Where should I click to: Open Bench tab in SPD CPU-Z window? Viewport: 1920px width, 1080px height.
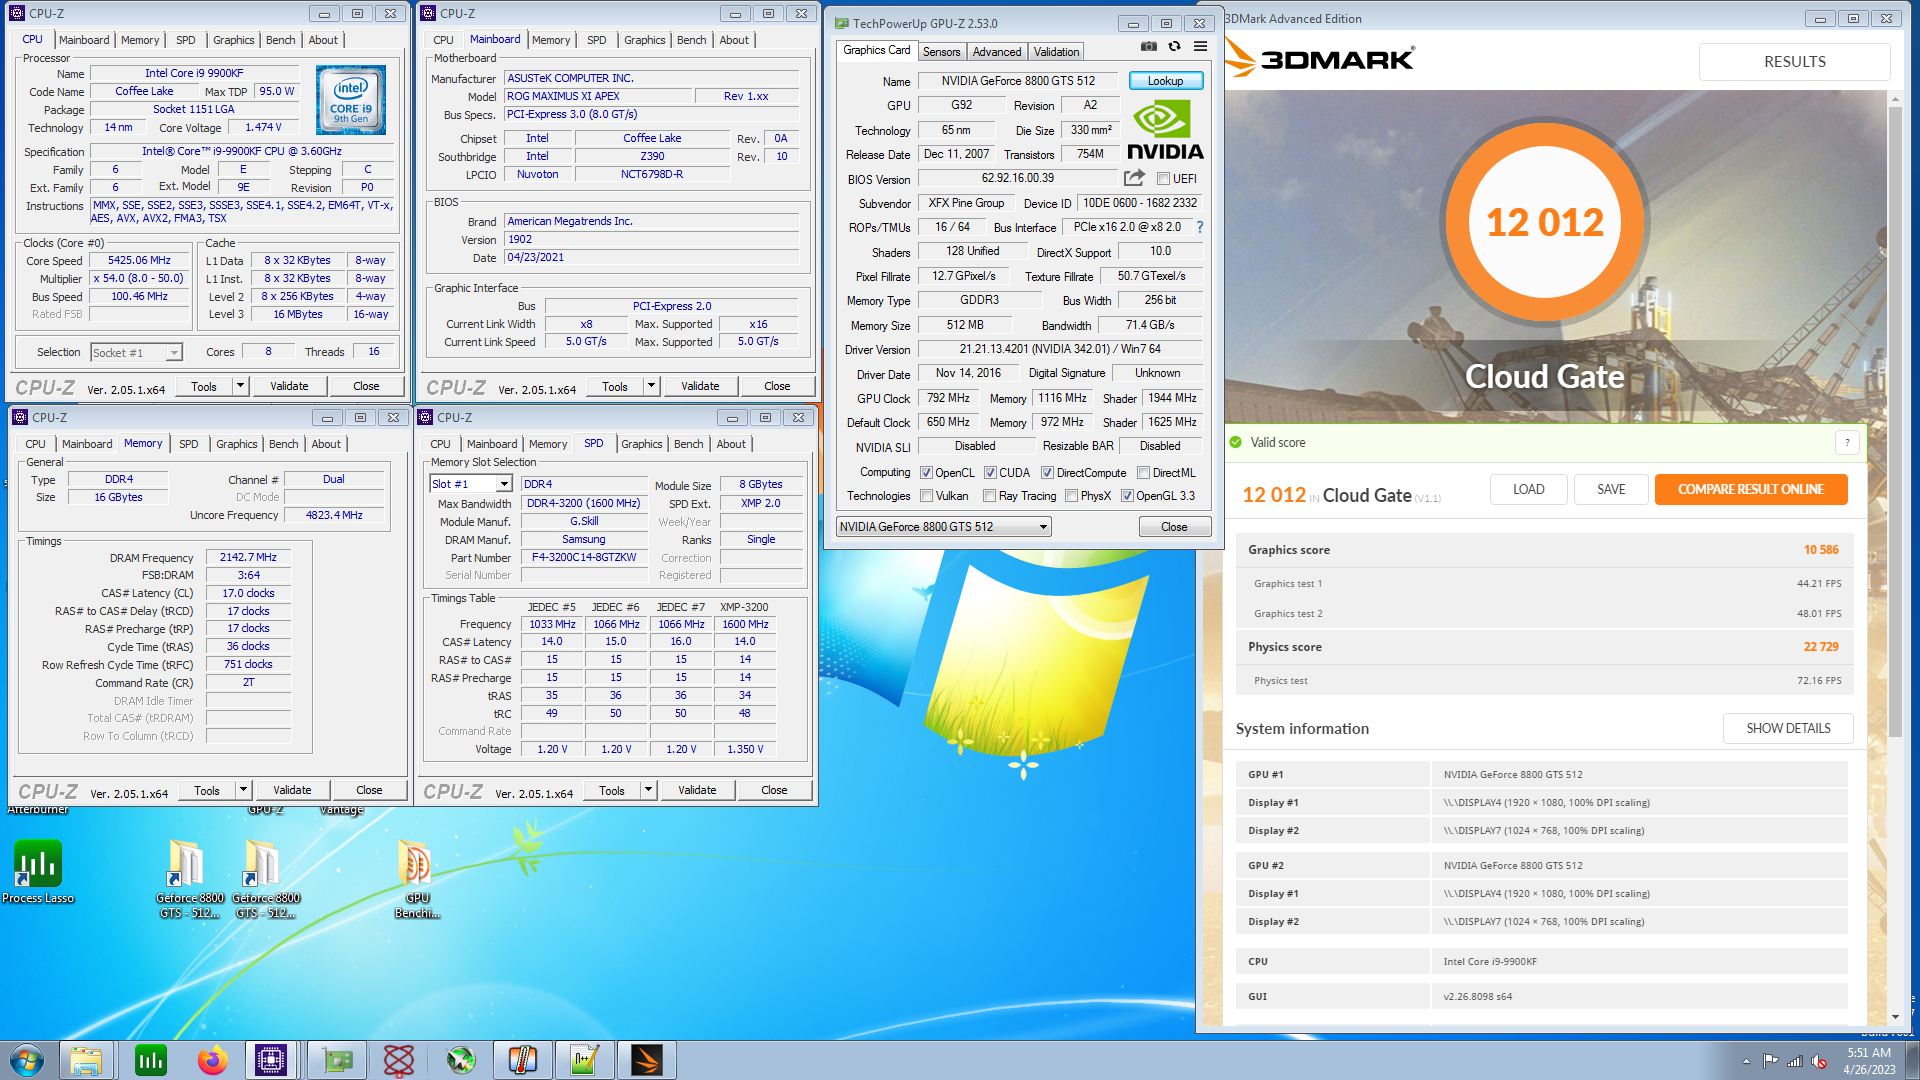coord(688,444)
